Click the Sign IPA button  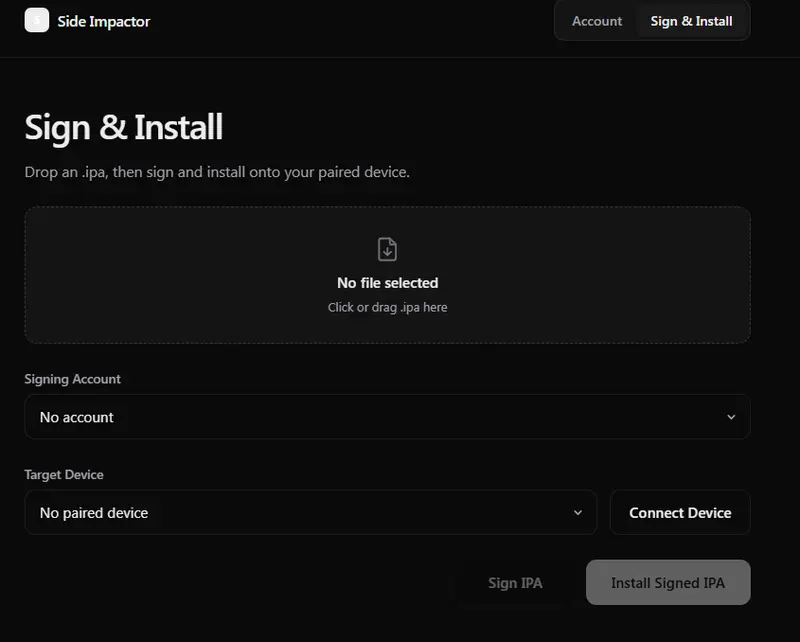(x=515, y=583)
